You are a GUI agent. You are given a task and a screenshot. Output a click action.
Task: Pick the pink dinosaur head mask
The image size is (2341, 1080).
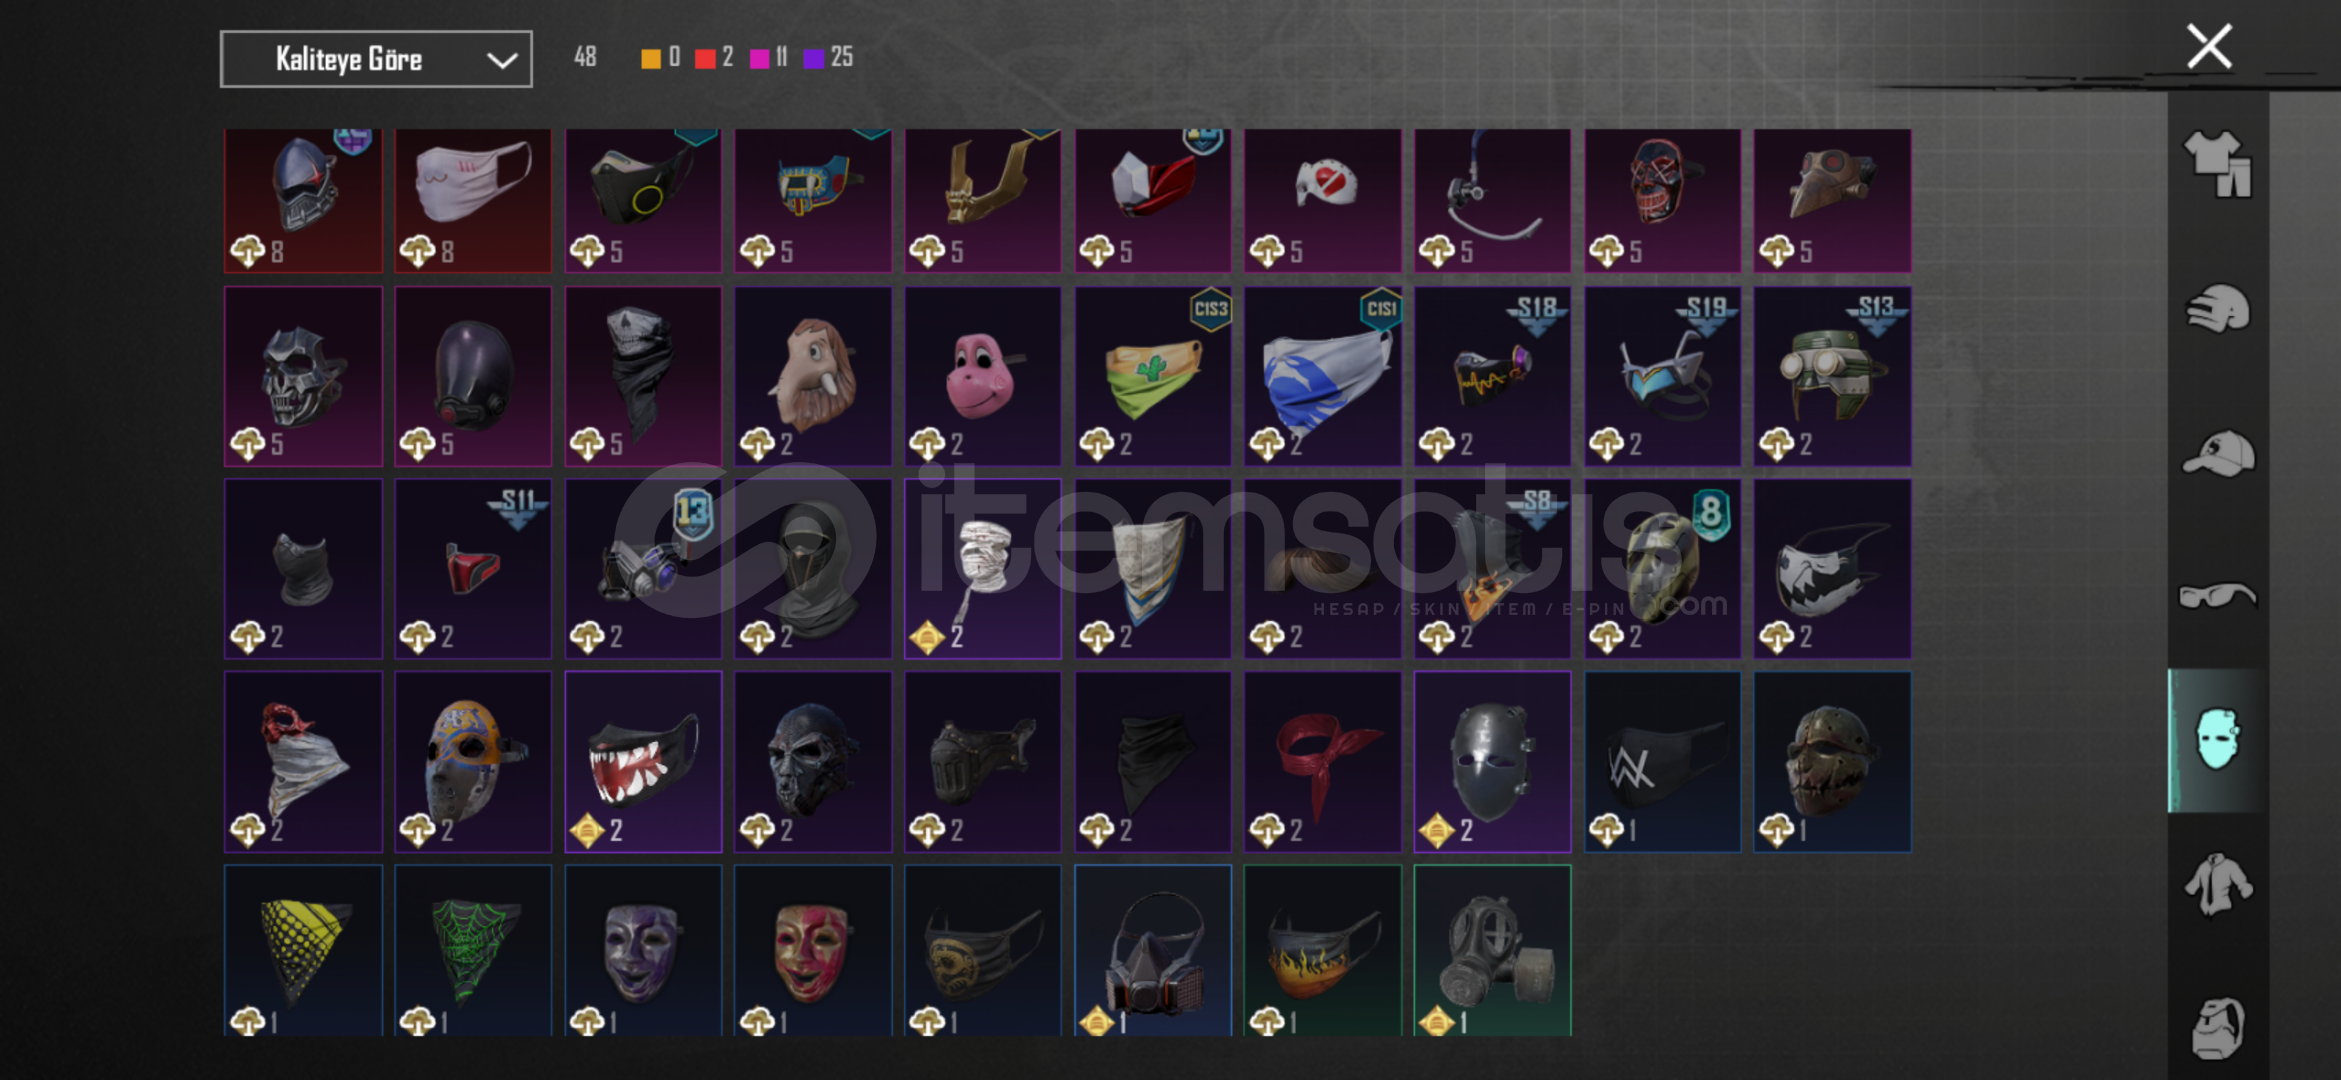(x=983, y=376)
